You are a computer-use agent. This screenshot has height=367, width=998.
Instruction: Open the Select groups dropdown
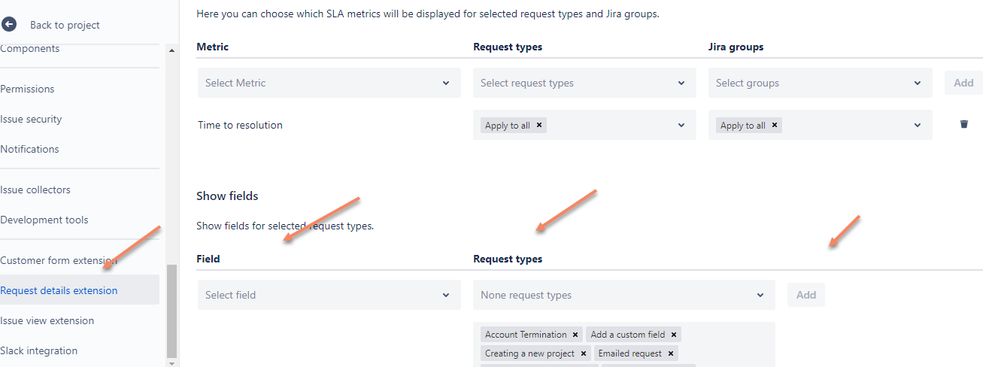click(820, 83)
